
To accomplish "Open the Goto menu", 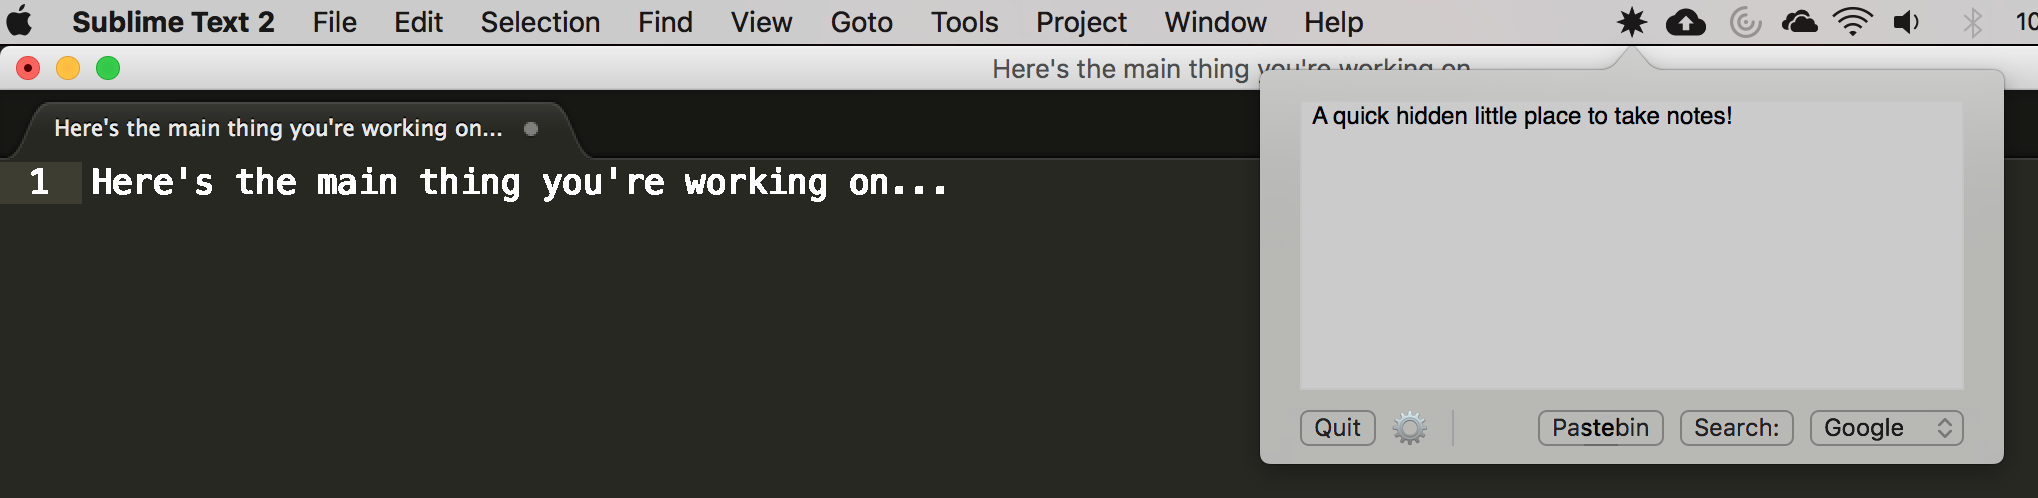I will [x=861, y=22].
